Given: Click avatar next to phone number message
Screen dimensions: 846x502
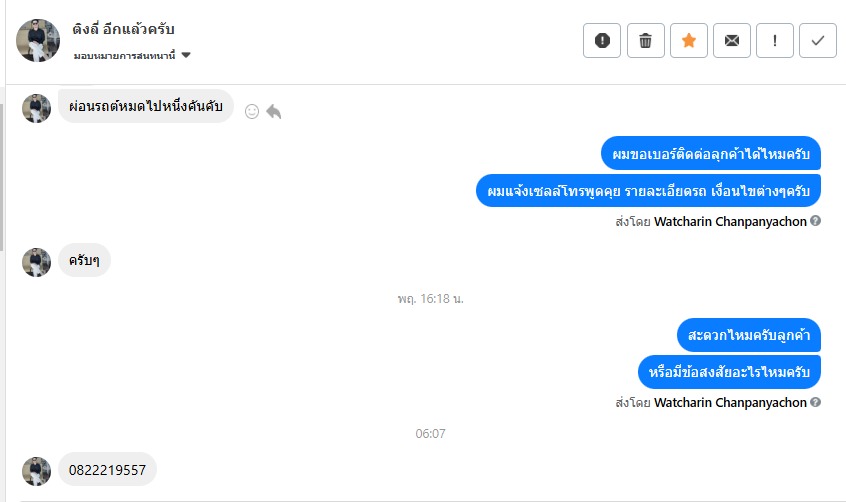Looking at the screenshot, I should click(37, 471).
